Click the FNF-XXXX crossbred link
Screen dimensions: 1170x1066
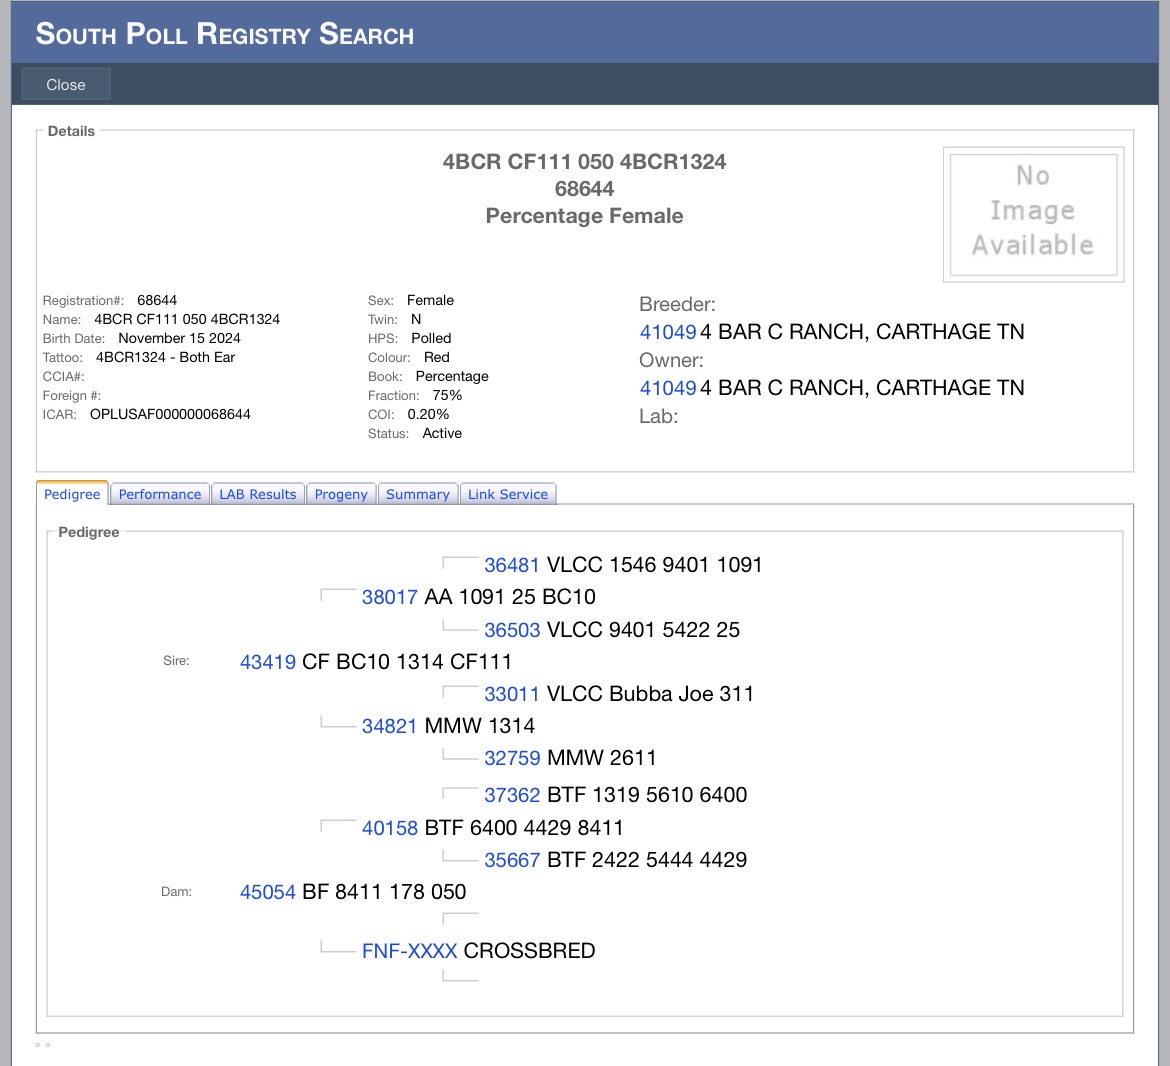pyautogui.click(x=409, y=951)
